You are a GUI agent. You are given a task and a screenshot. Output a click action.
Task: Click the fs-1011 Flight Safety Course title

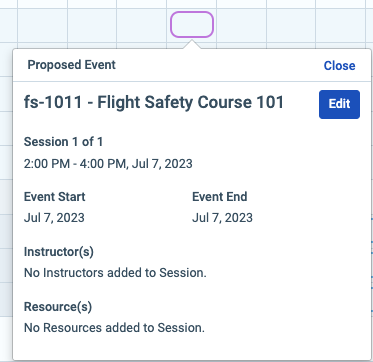[x=154, y=102]
